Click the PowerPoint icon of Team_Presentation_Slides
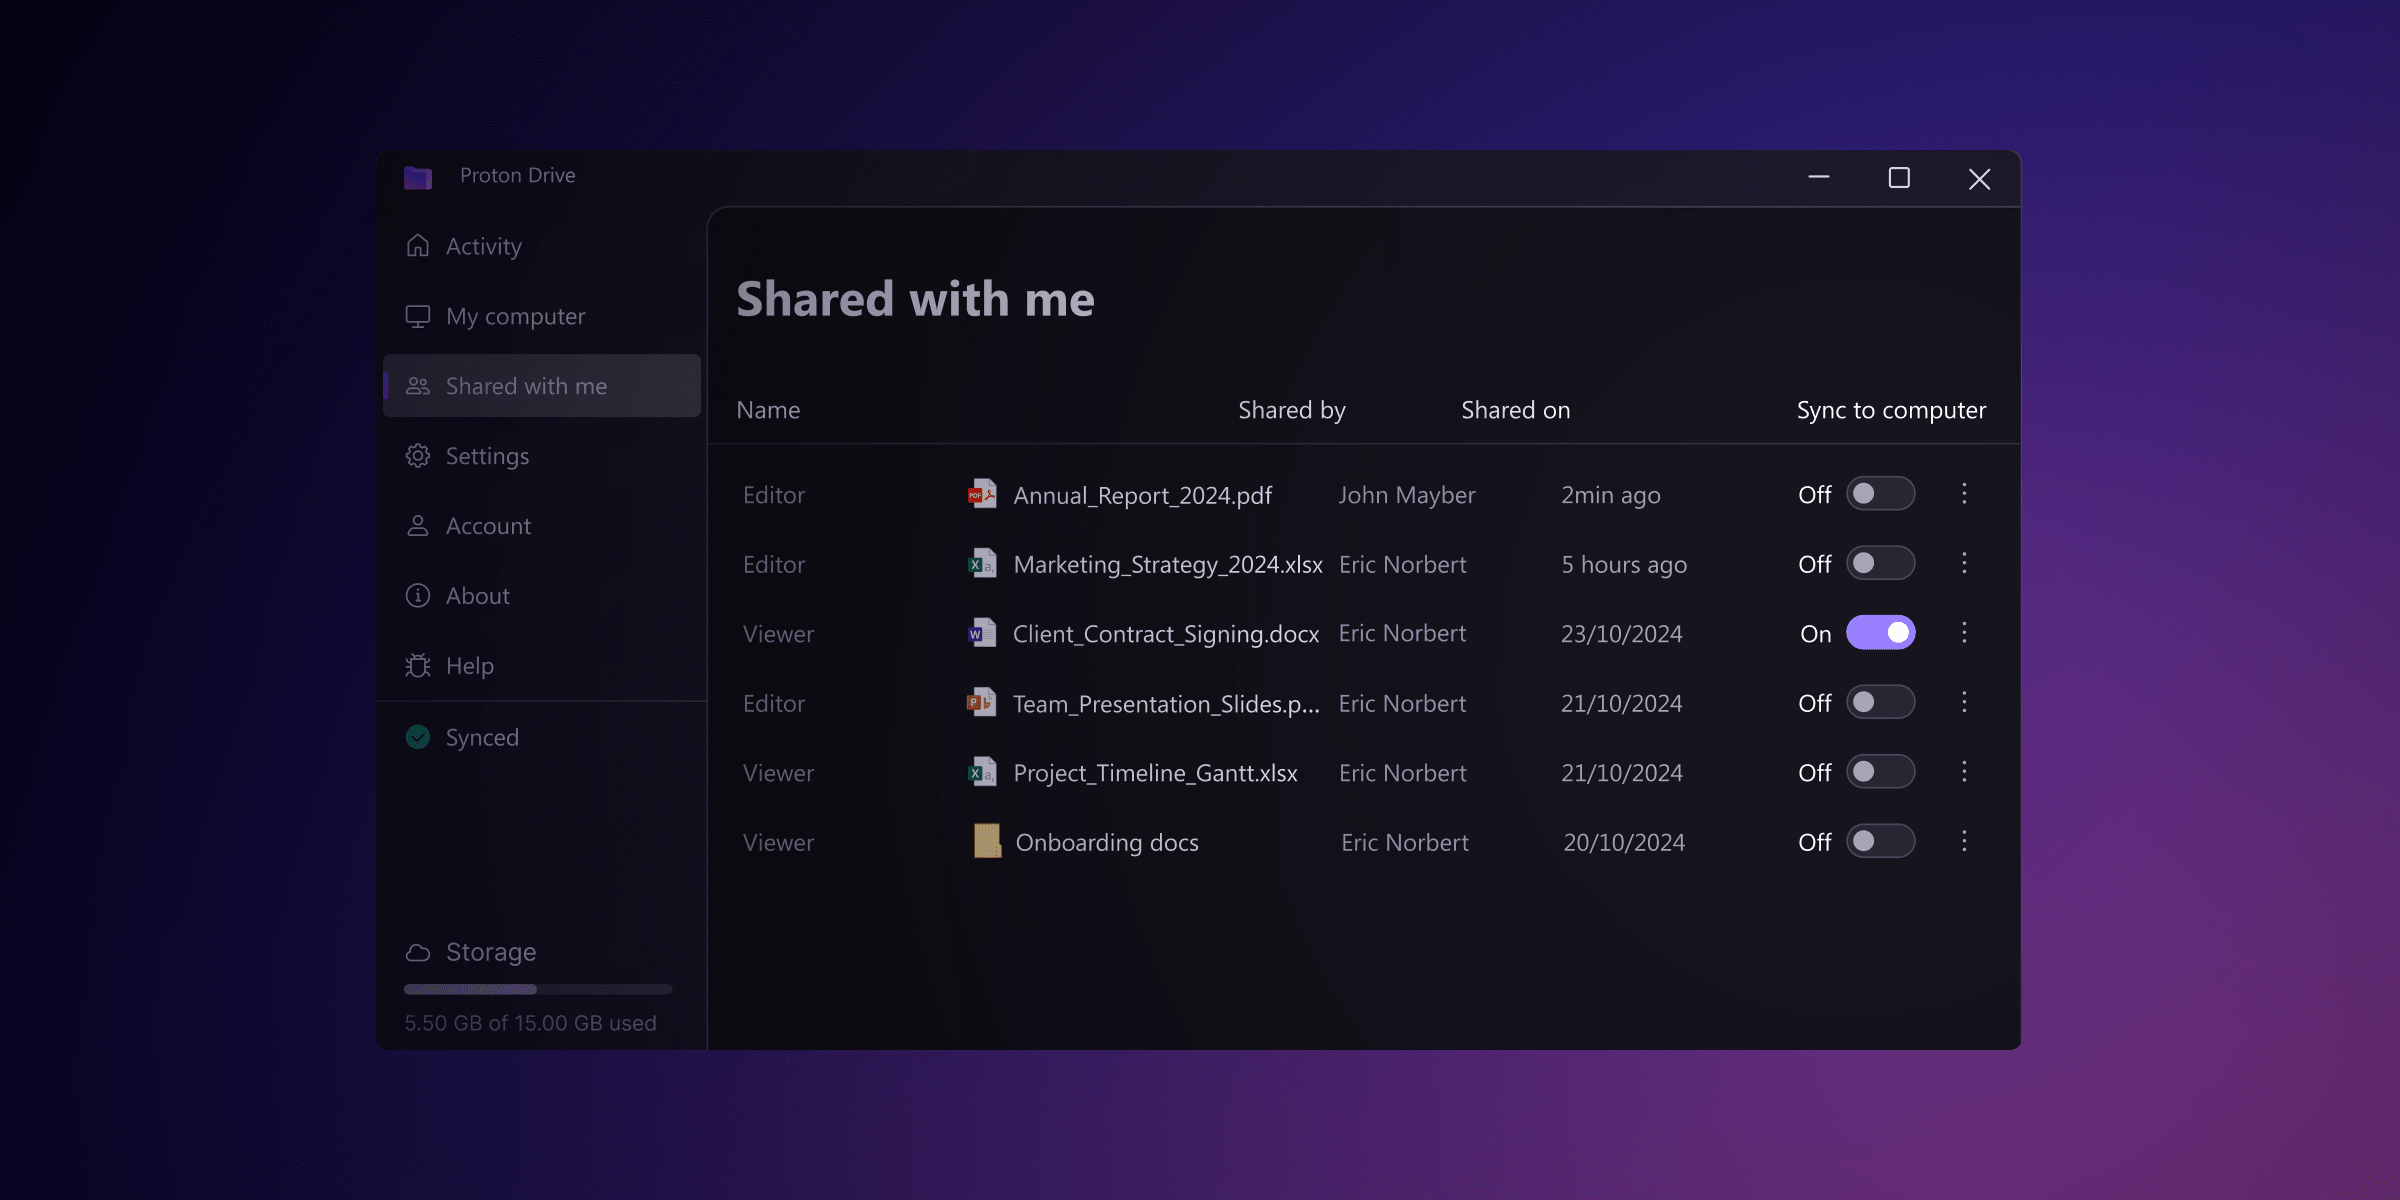This screenshot has height=1200, width=2400. point(982,703)
